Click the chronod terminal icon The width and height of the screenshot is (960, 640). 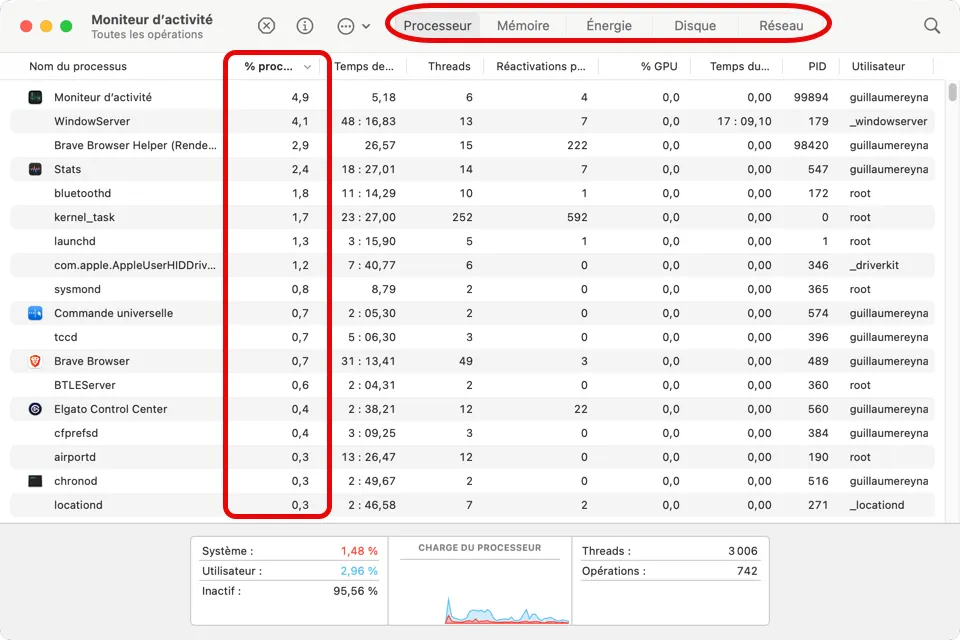pyautogui.click(x=36, y=481)
